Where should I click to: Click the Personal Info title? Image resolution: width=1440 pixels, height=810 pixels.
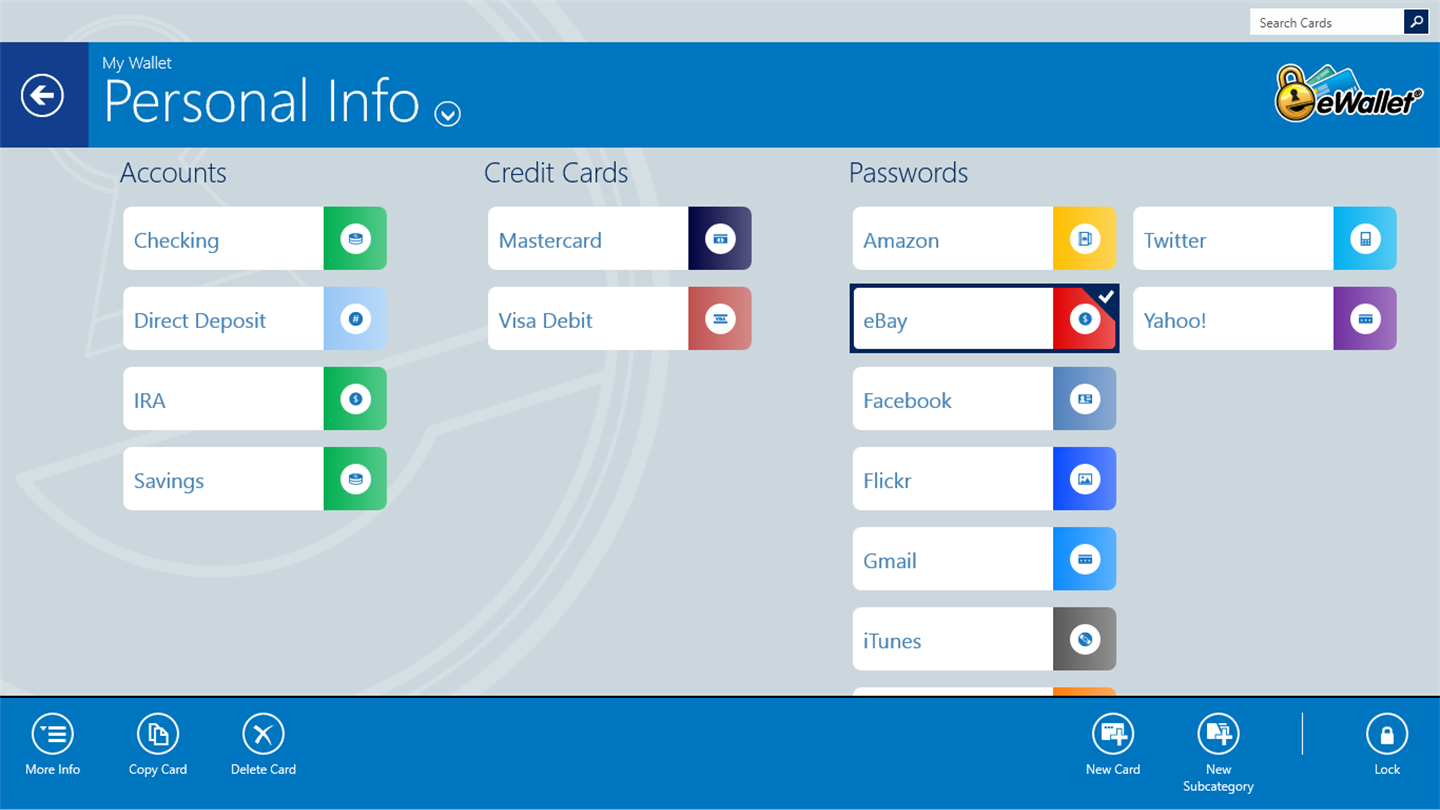(262, 102)
